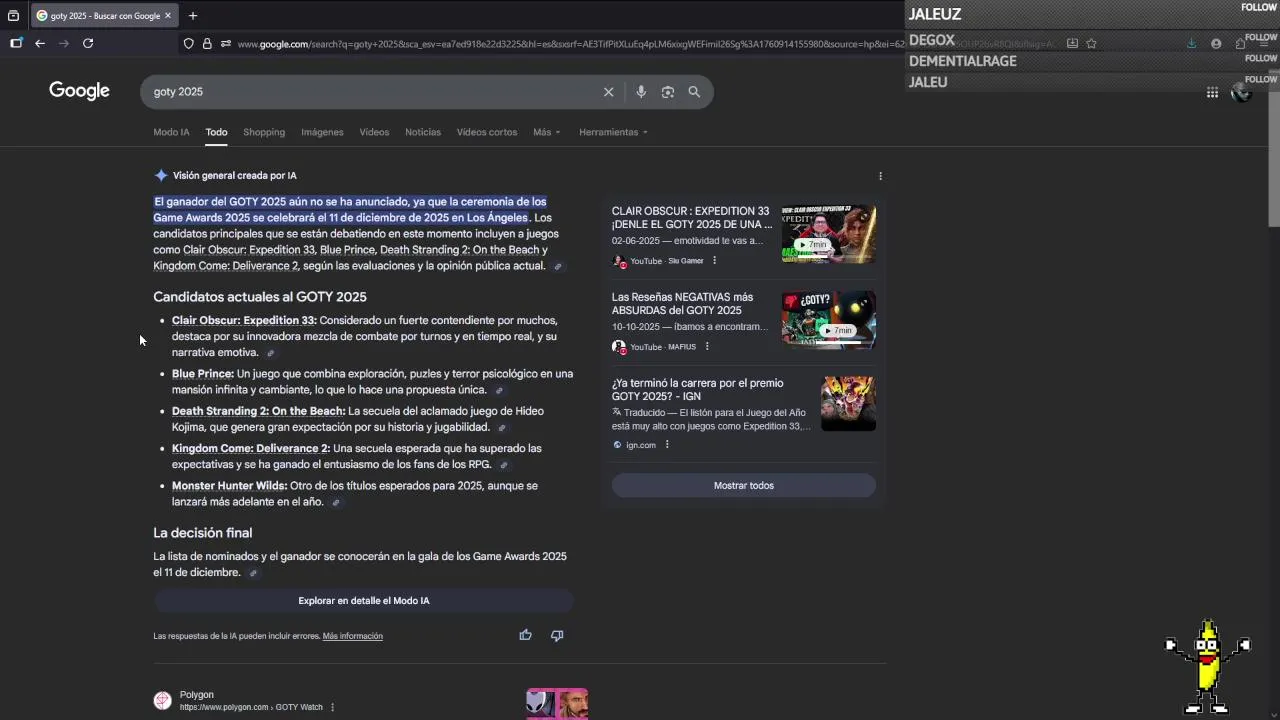Open Blue Prince bullet link
Screen dimensions: 1280x720
pos(203,374)
